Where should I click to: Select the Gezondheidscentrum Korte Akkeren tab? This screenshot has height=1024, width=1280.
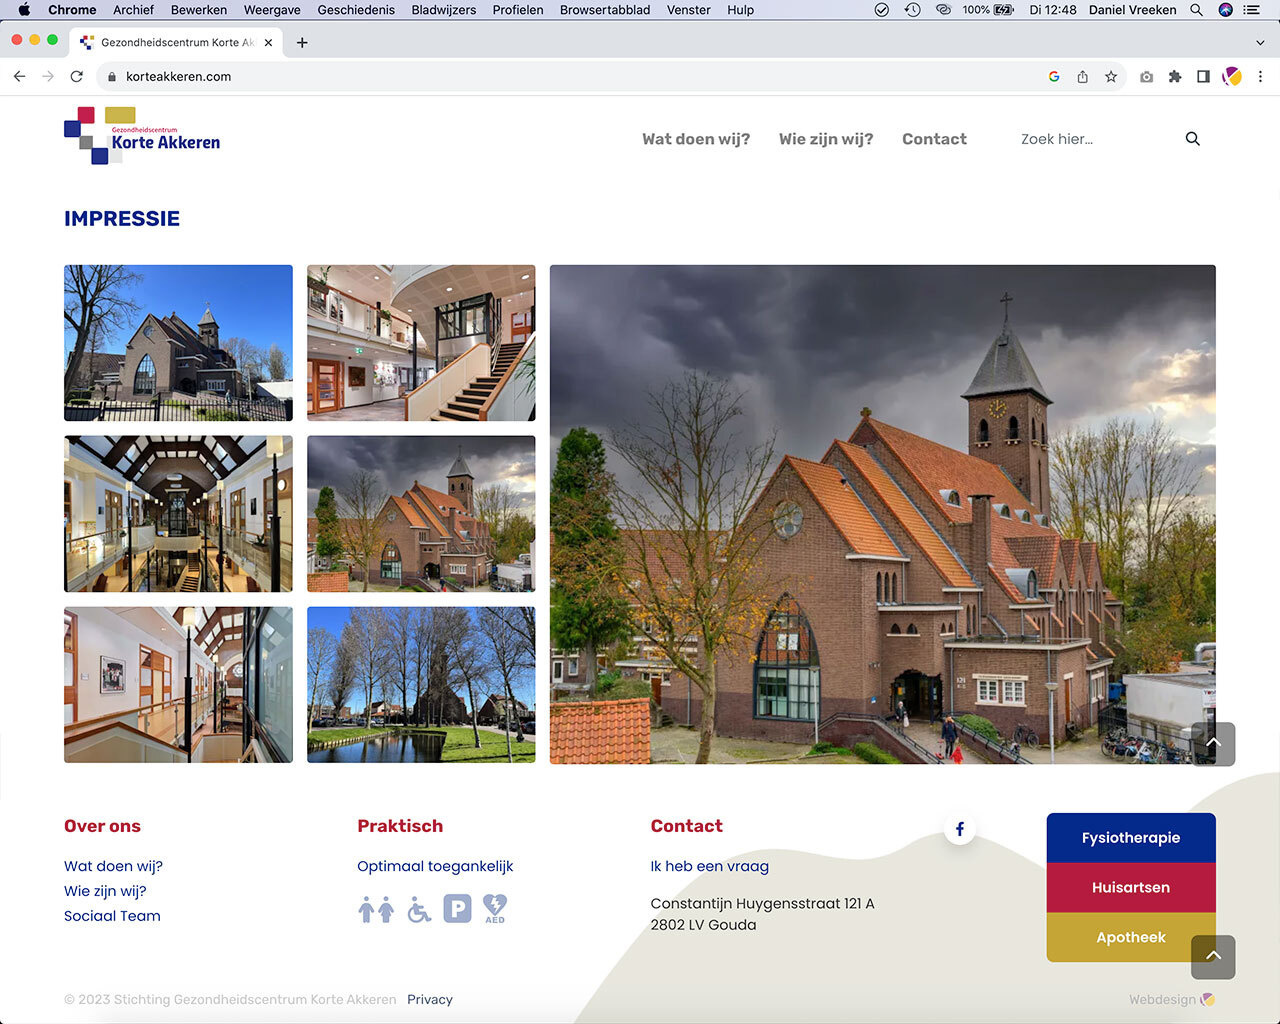176,42
